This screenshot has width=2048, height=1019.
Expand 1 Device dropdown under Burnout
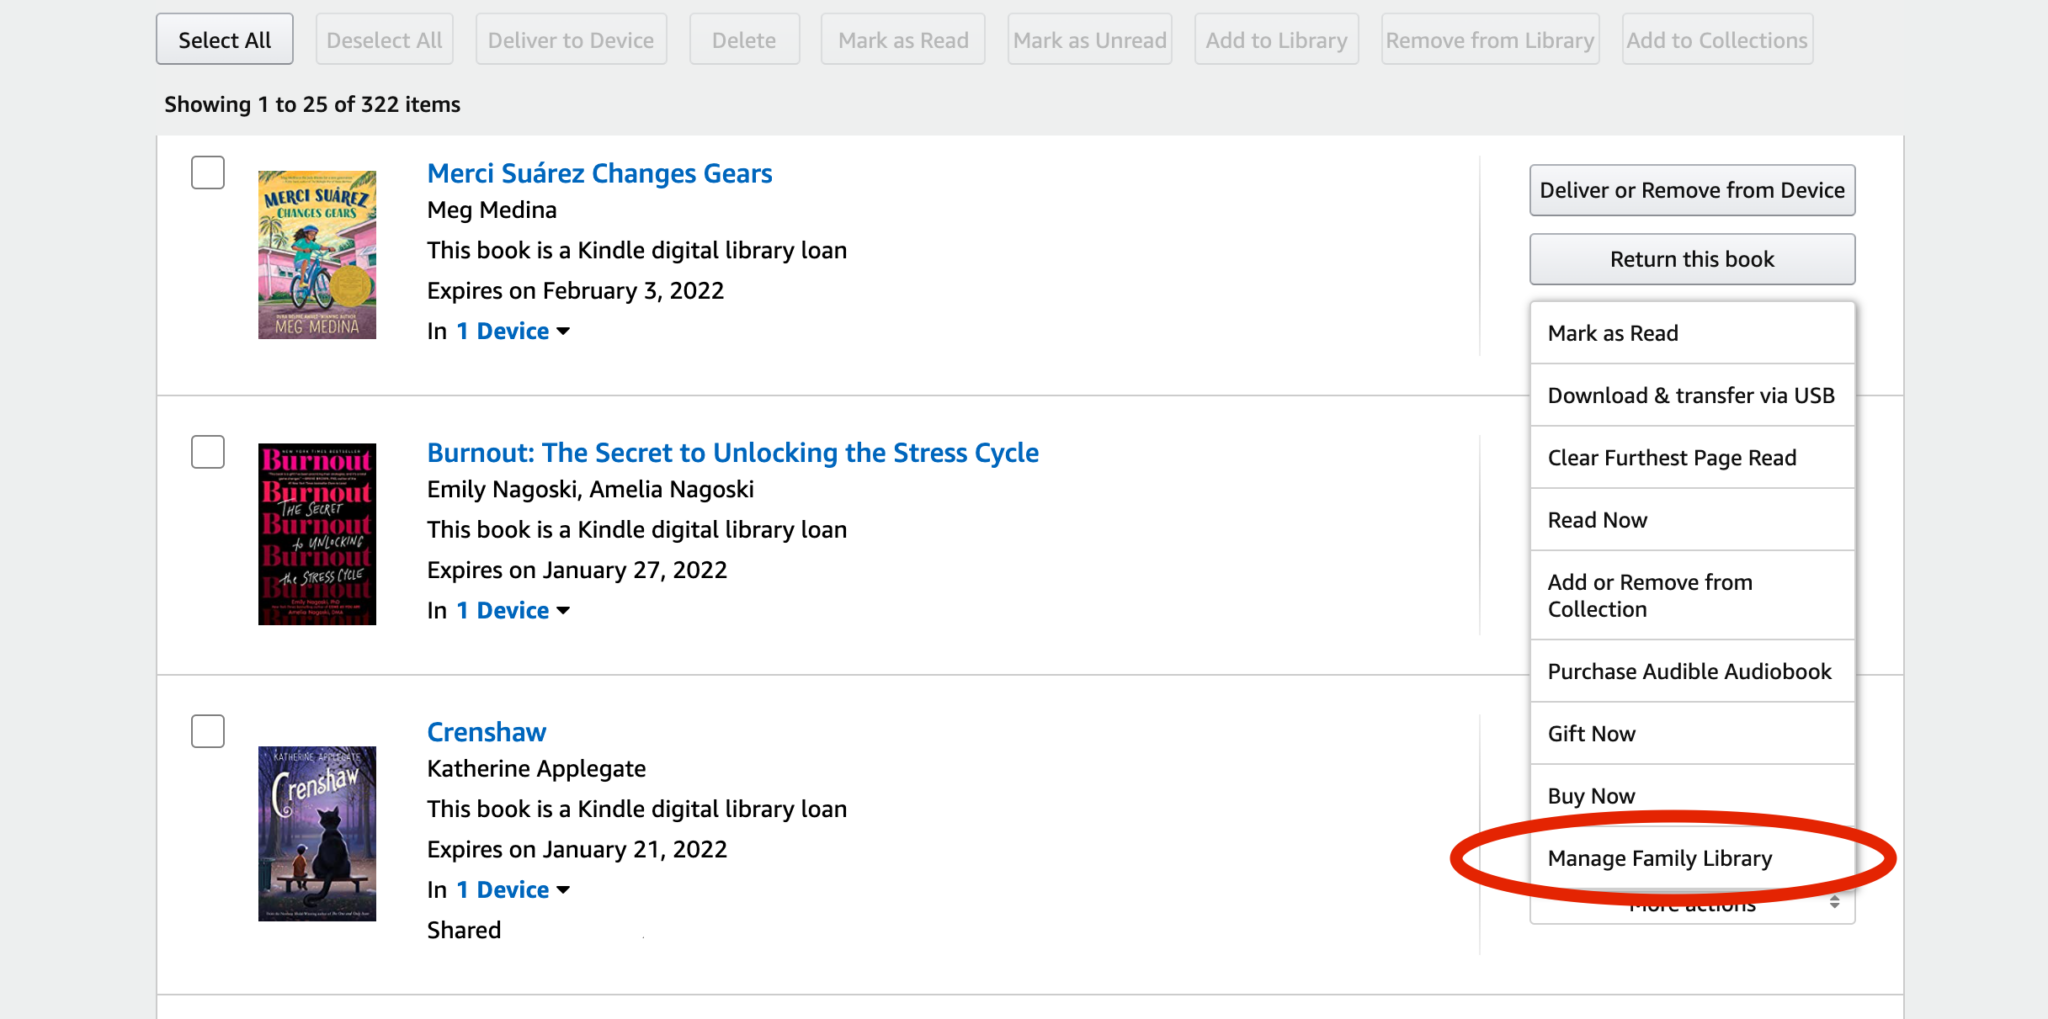[512, 610]
